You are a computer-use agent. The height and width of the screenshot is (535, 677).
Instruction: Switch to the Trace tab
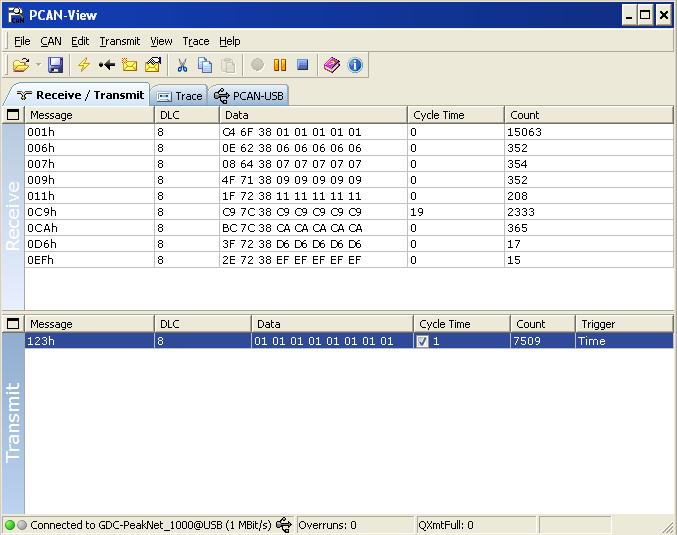[x=180, y=96]
